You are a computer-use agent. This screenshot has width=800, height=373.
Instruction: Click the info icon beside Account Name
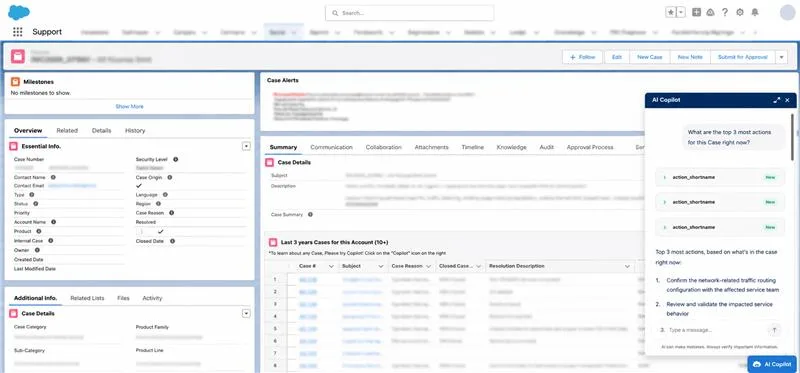pos(54,222)
